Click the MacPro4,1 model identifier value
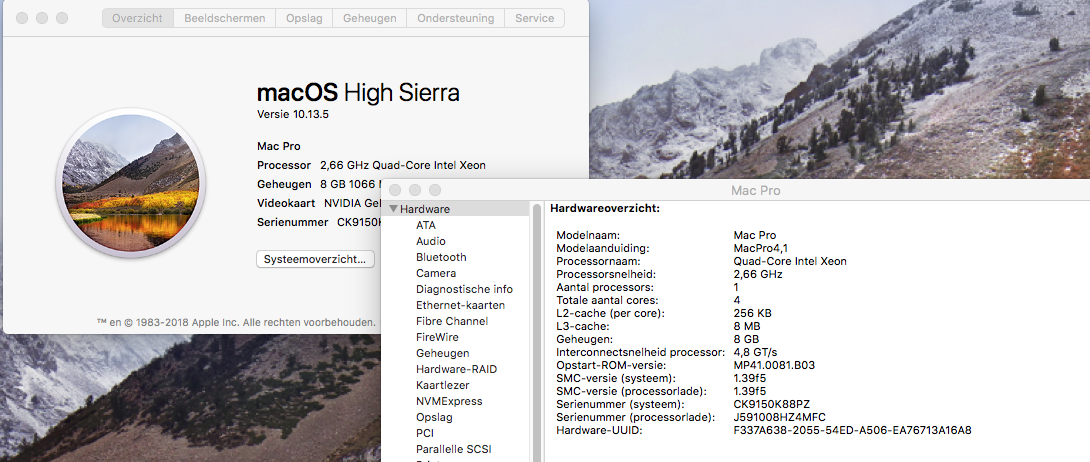 pyautogui.click(x=760, y=248)
